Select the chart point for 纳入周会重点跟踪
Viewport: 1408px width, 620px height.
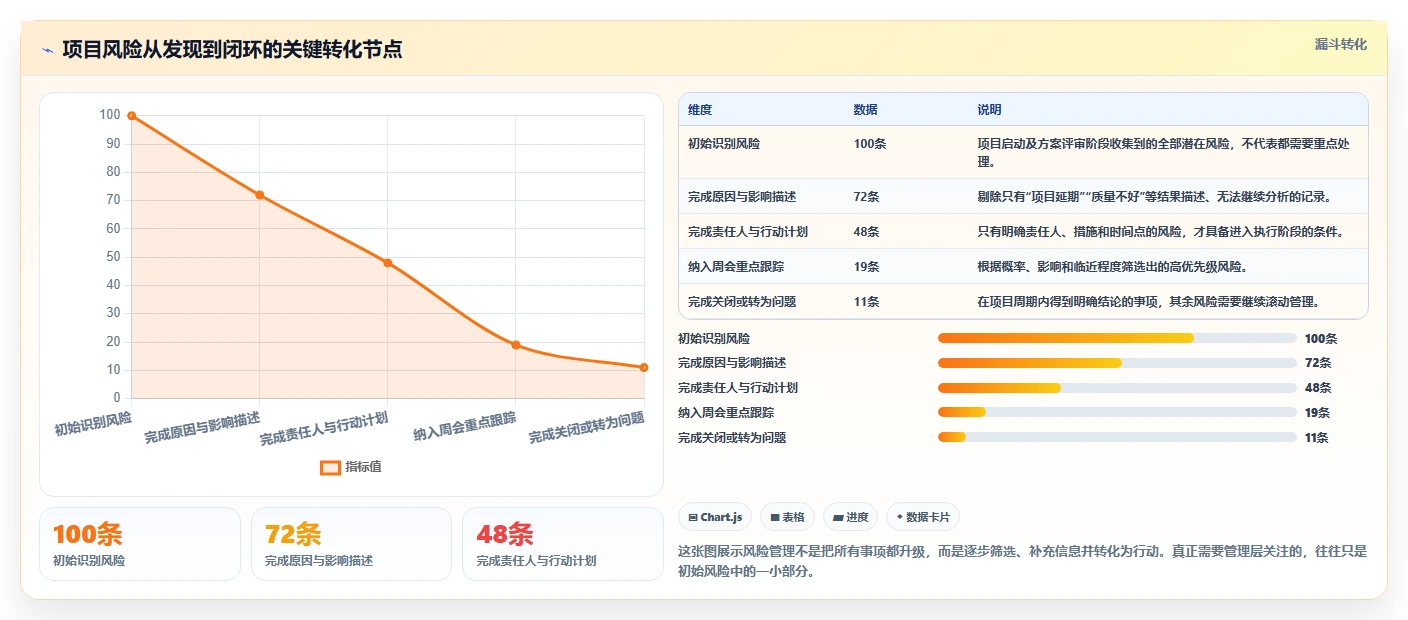pos(515,345)
